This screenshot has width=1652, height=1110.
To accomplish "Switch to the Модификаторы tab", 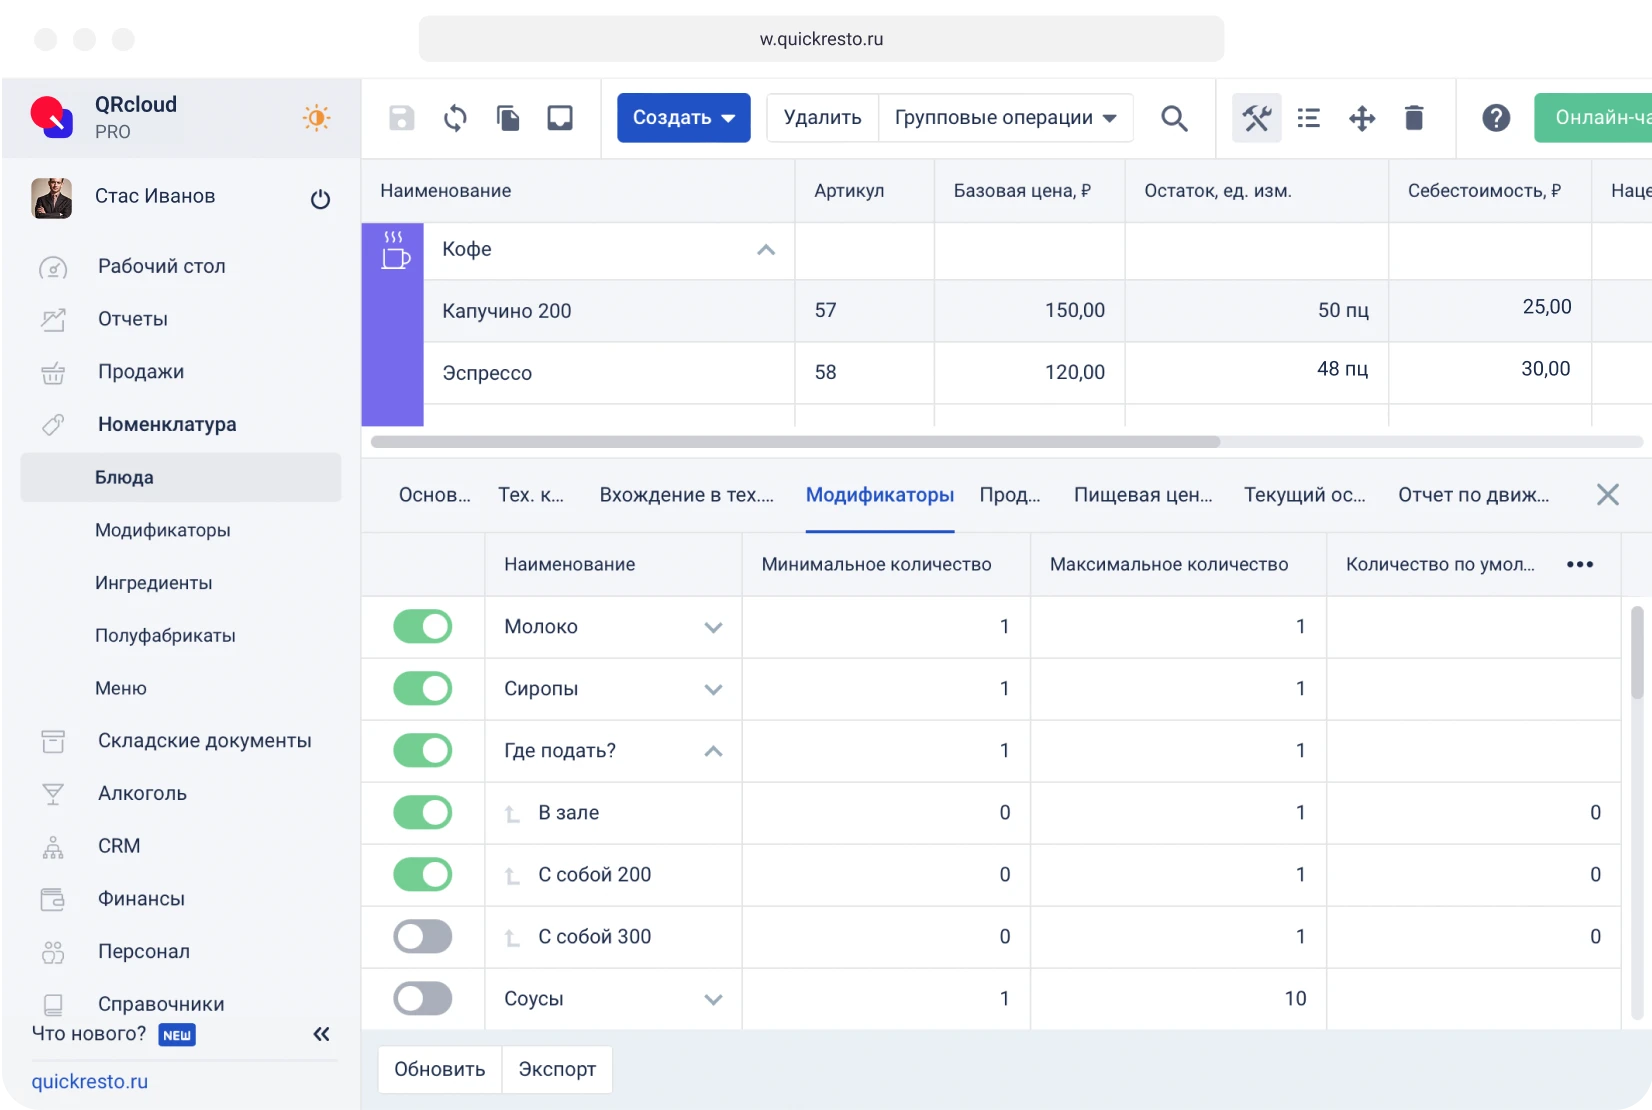I will pos(879,495).
